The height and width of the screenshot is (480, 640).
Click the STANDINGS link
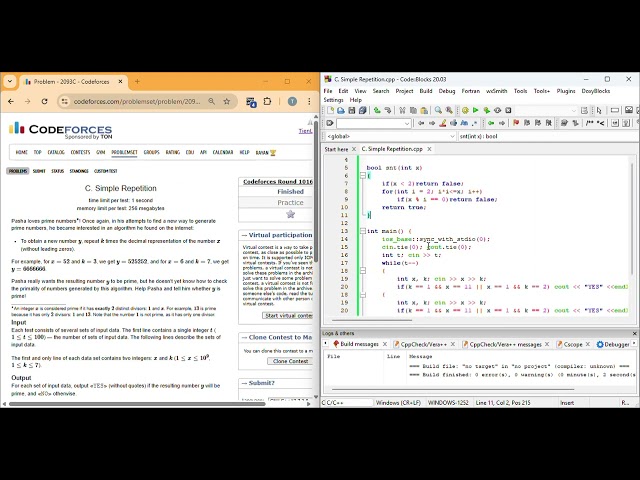79,171
